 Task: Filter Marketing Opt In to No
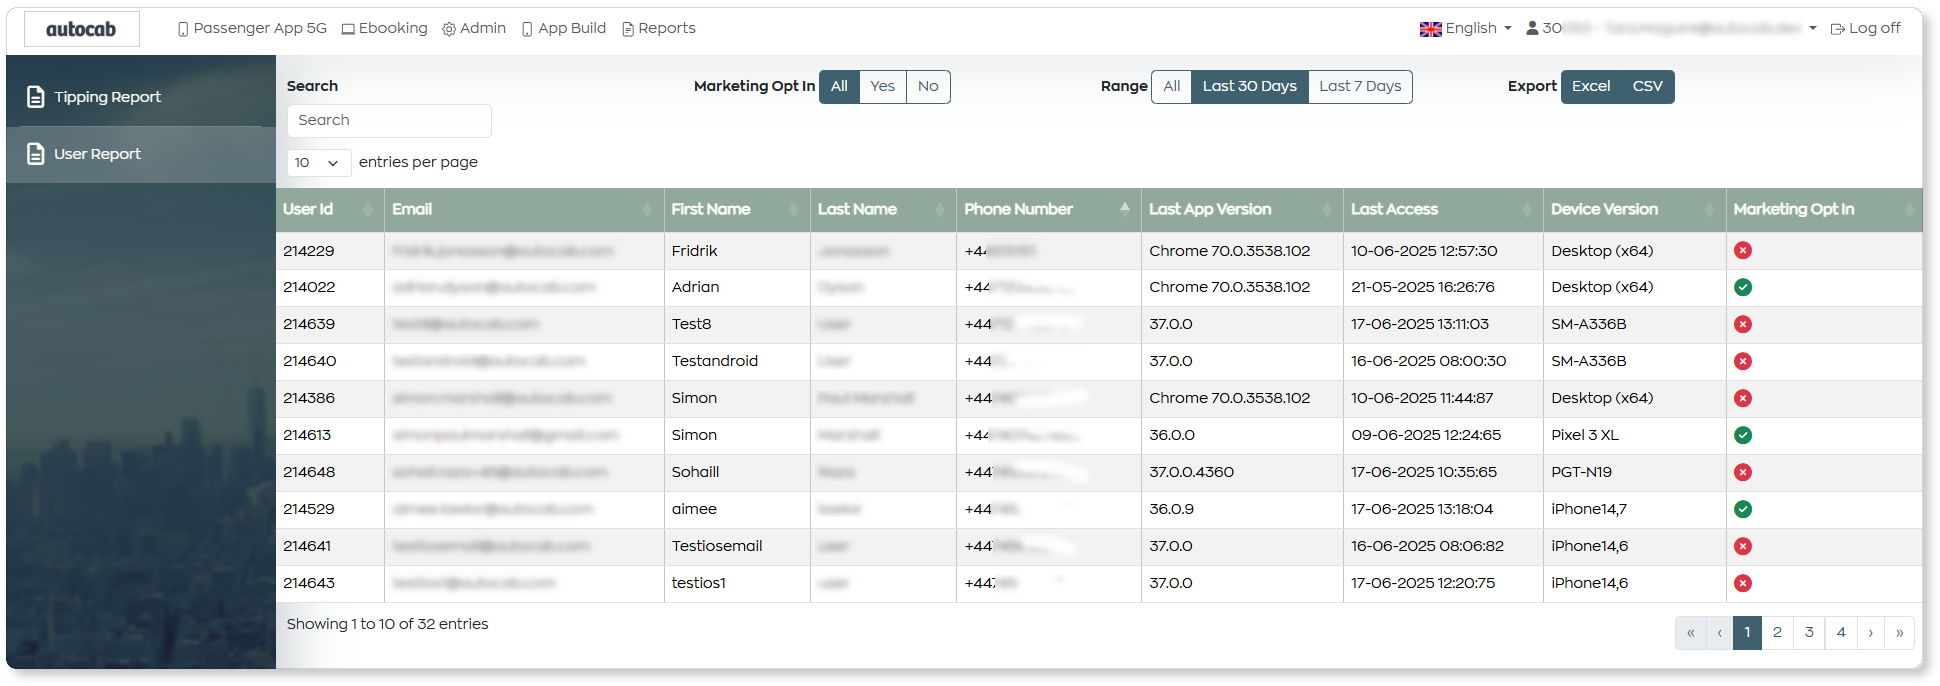(928, 87)
